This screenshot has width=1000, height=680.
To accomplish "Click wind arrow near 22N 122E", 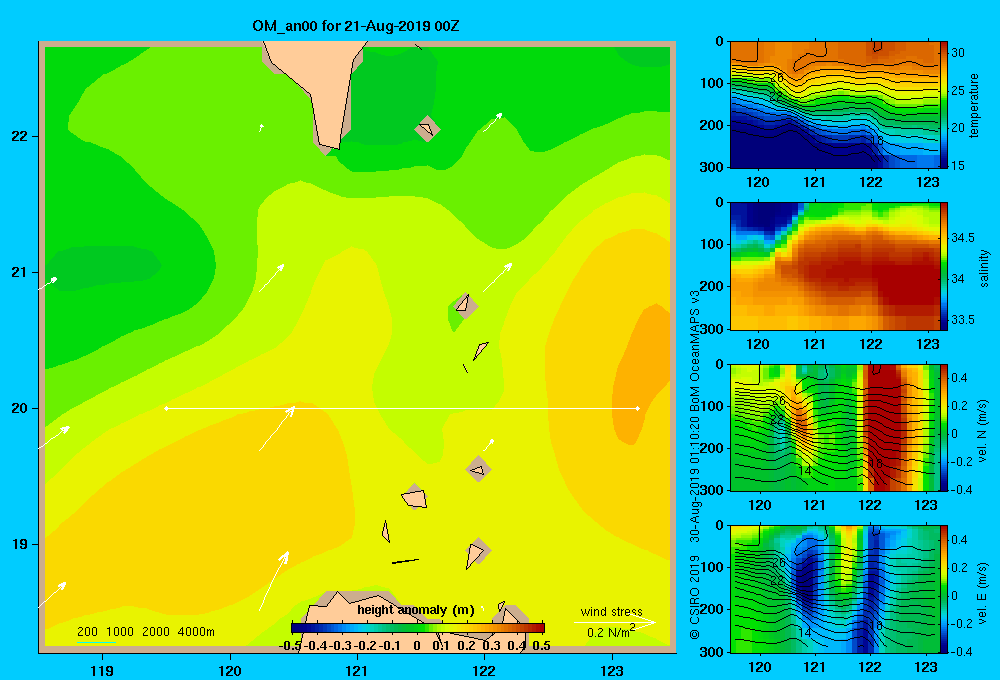I will (x=492, y=122).
